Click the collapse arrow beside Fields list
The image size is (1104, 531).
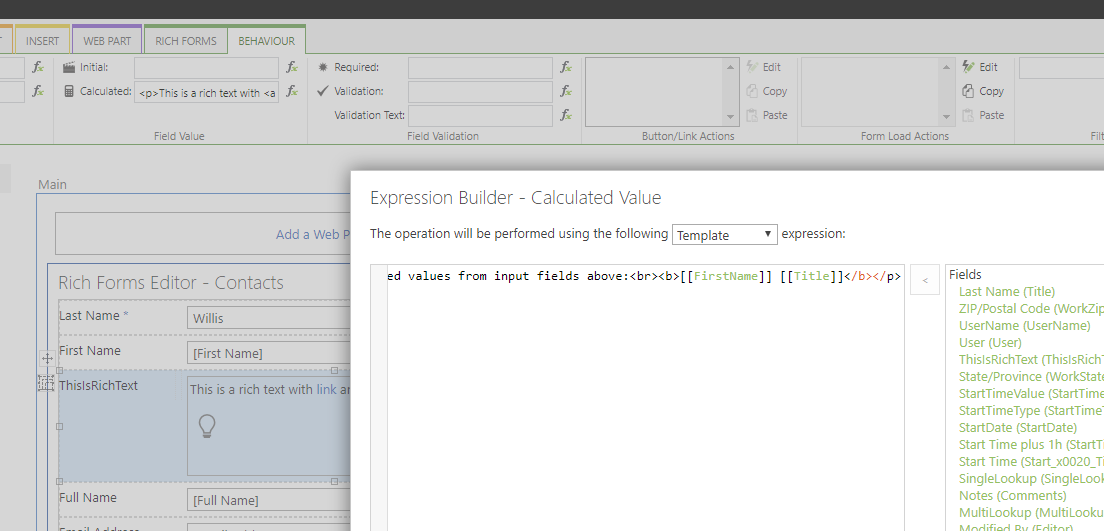[x=924, y=281]
